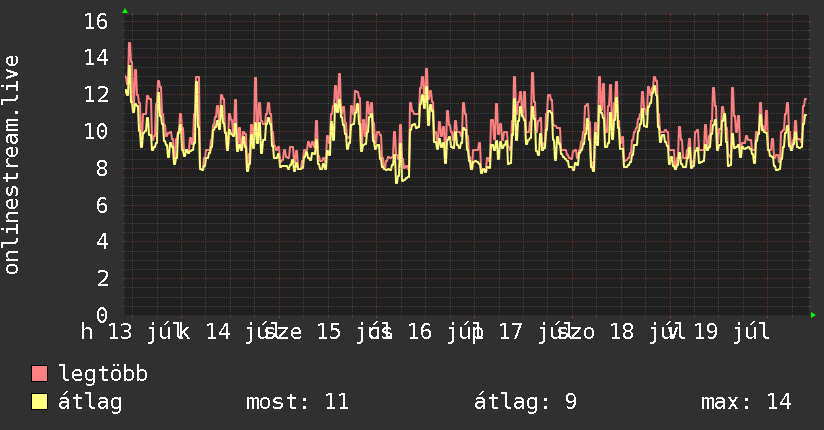Click the 12 label on the y-axis
Image resolution: width=824 pixels, height=430 pixels.
(x=96, y=95)
